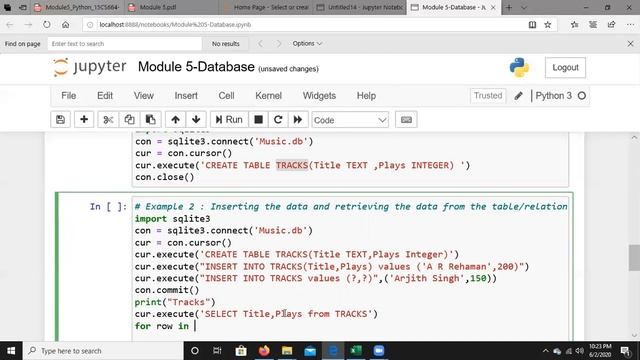Screen dimensions: 640x360
Task: Switch to Module 5.pdf tab
Action: click(171, 7)
